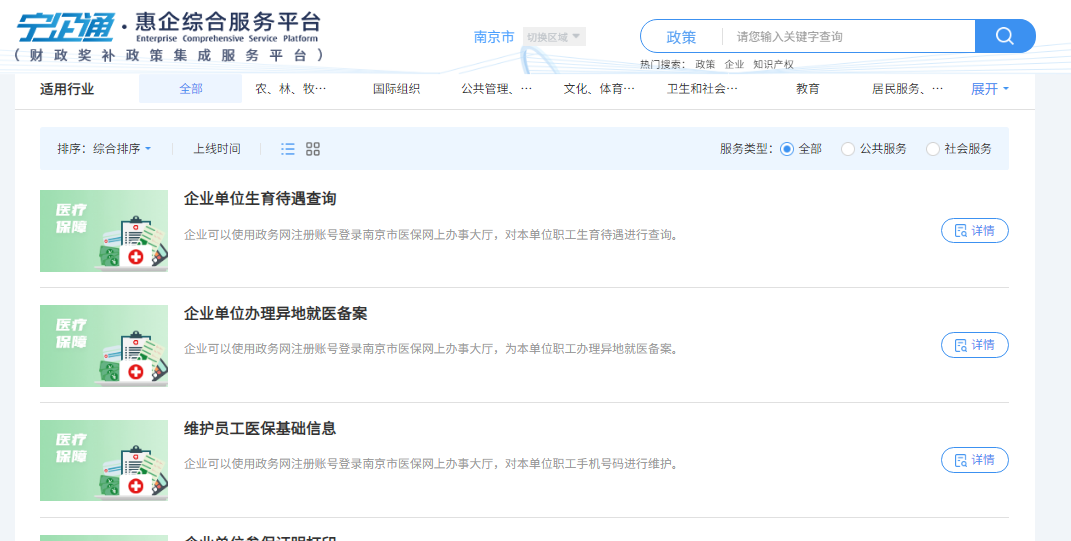1071x541 pixels.
Task: Select the 全部 service type radio
Action: (x=787, y=149)
